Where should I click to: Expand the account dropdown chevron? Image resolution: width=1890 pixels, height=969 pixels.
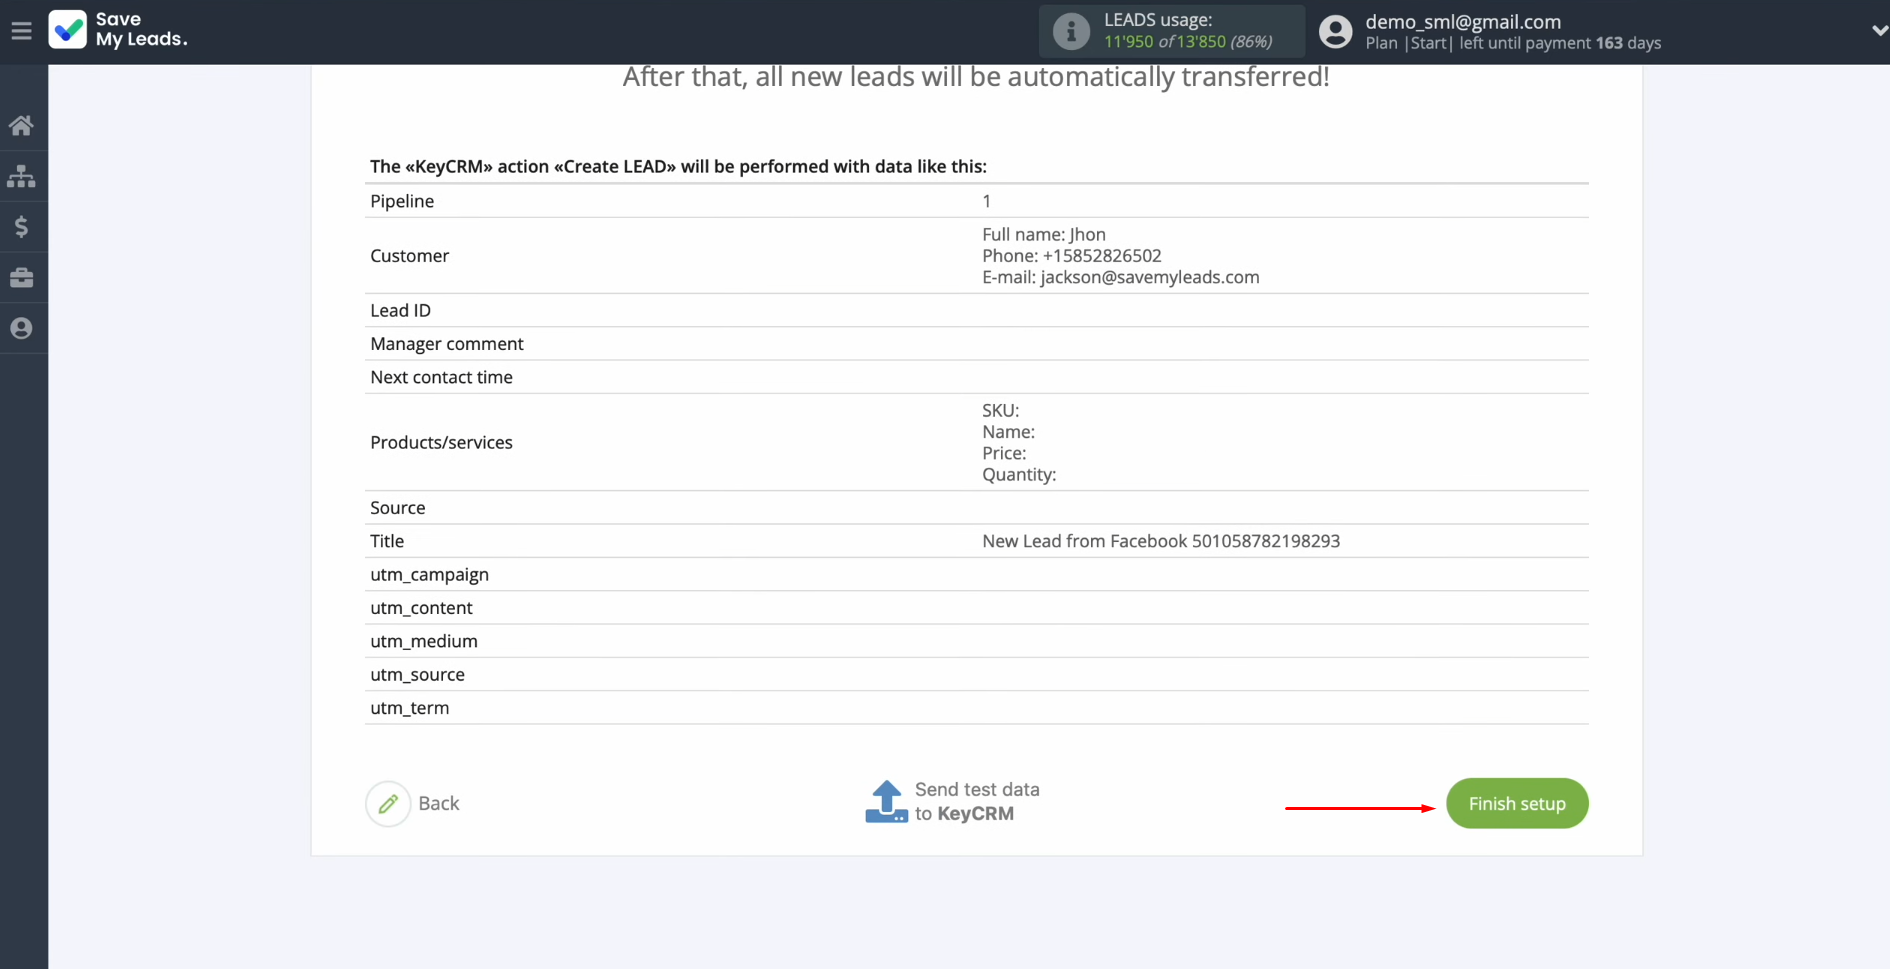pos(1879,31)
